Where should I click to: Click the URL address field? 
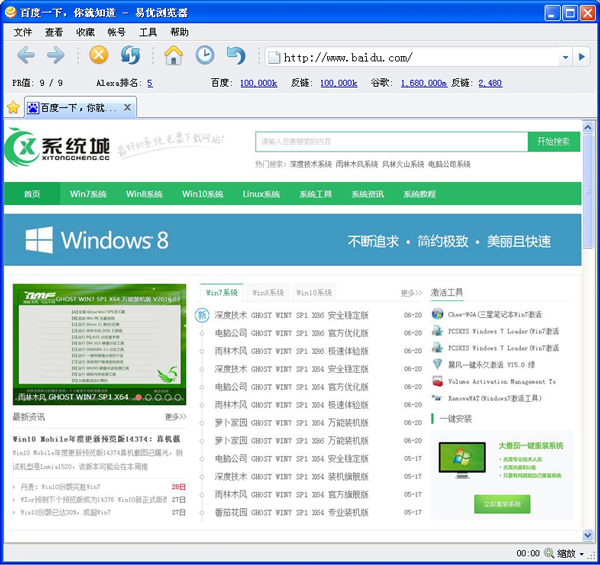pyautogui.click(x=420, y=58)
